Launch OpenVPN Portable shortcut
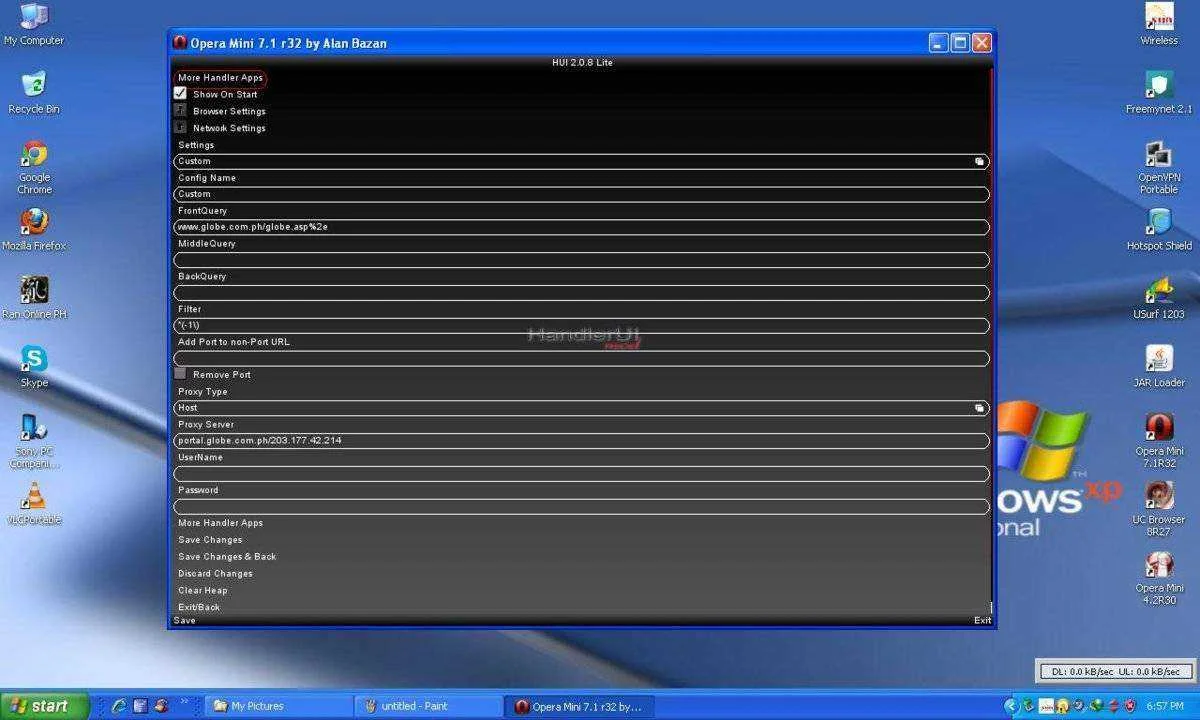1200x720 pixels. [x=1159, y=167]
